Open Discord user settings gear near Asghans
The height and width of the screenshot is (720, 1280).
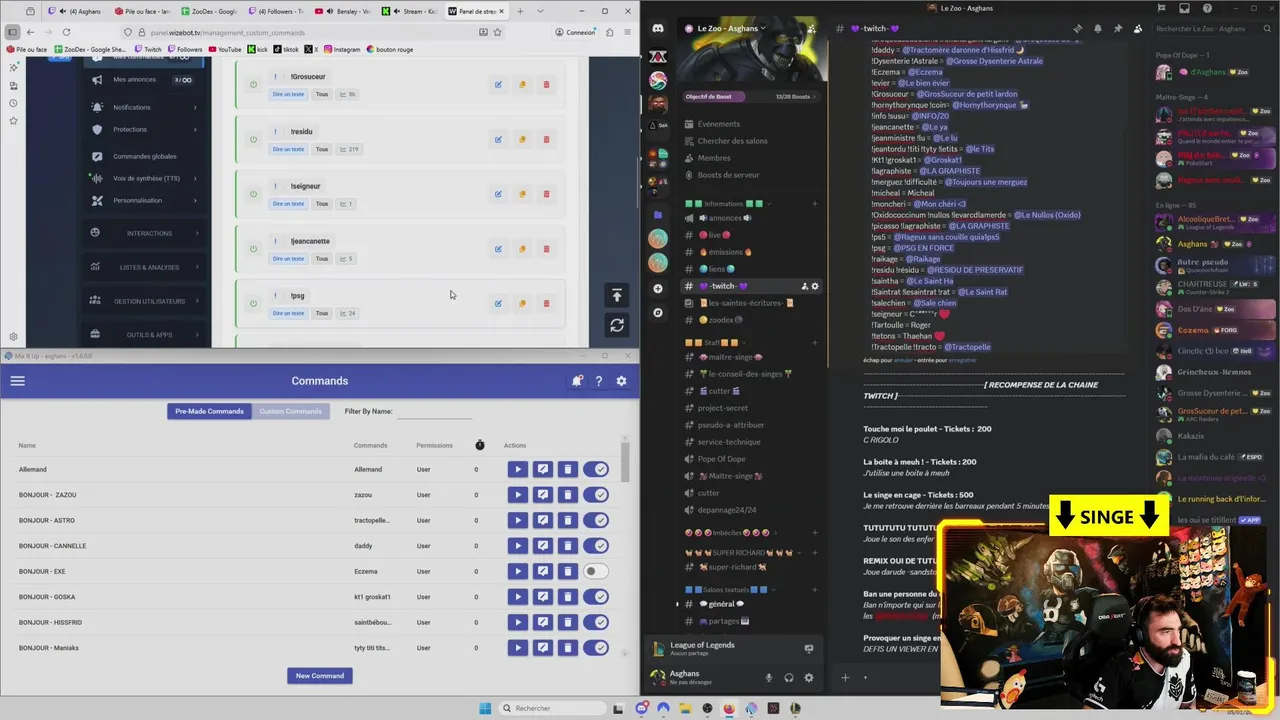[809, 678]
